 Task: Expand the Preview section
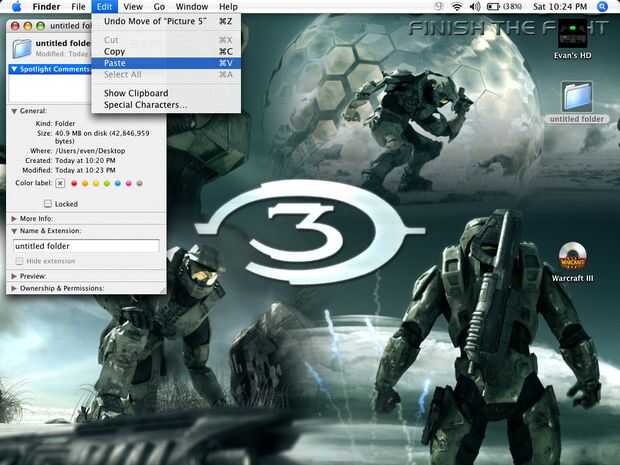(14, 276)
